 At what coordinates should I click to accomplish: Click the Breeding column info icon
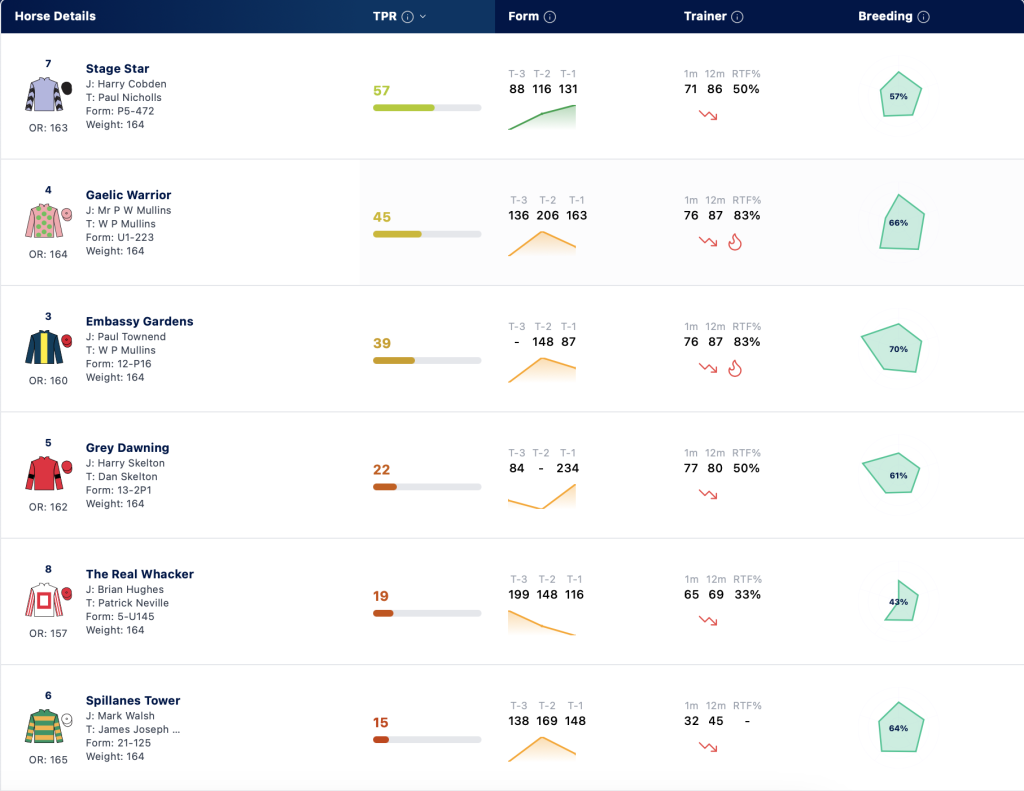(x=923, y=17)
